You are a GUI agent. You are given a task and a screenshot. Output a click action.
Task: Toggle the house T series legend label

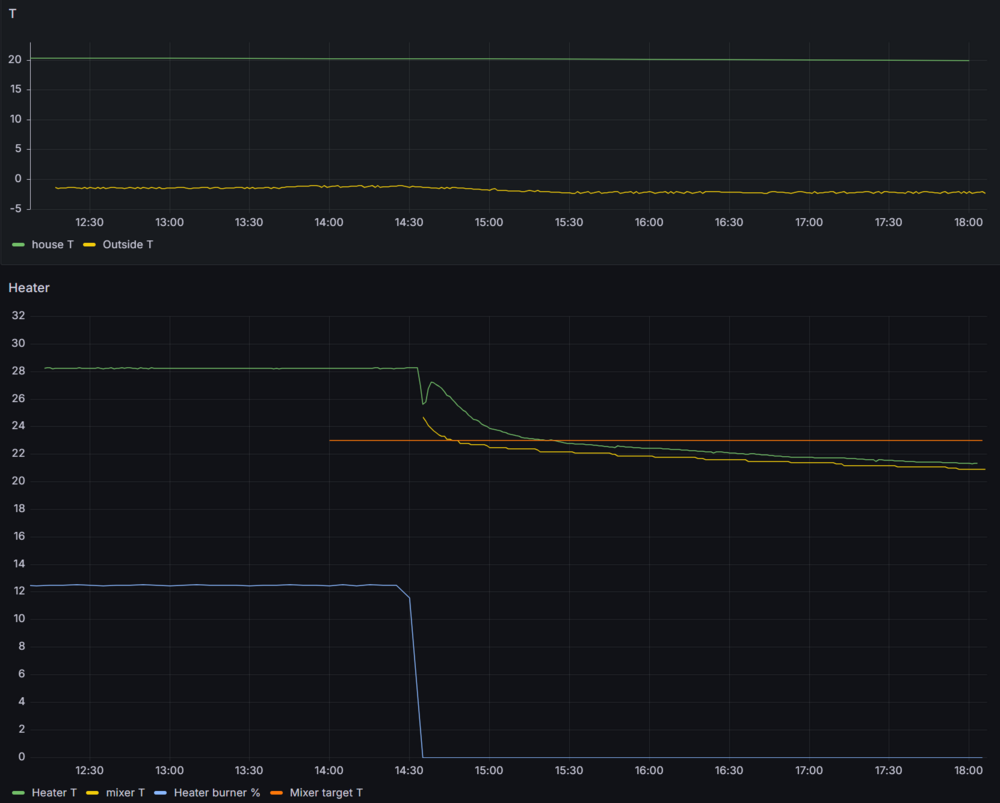[x=52, y=244]
